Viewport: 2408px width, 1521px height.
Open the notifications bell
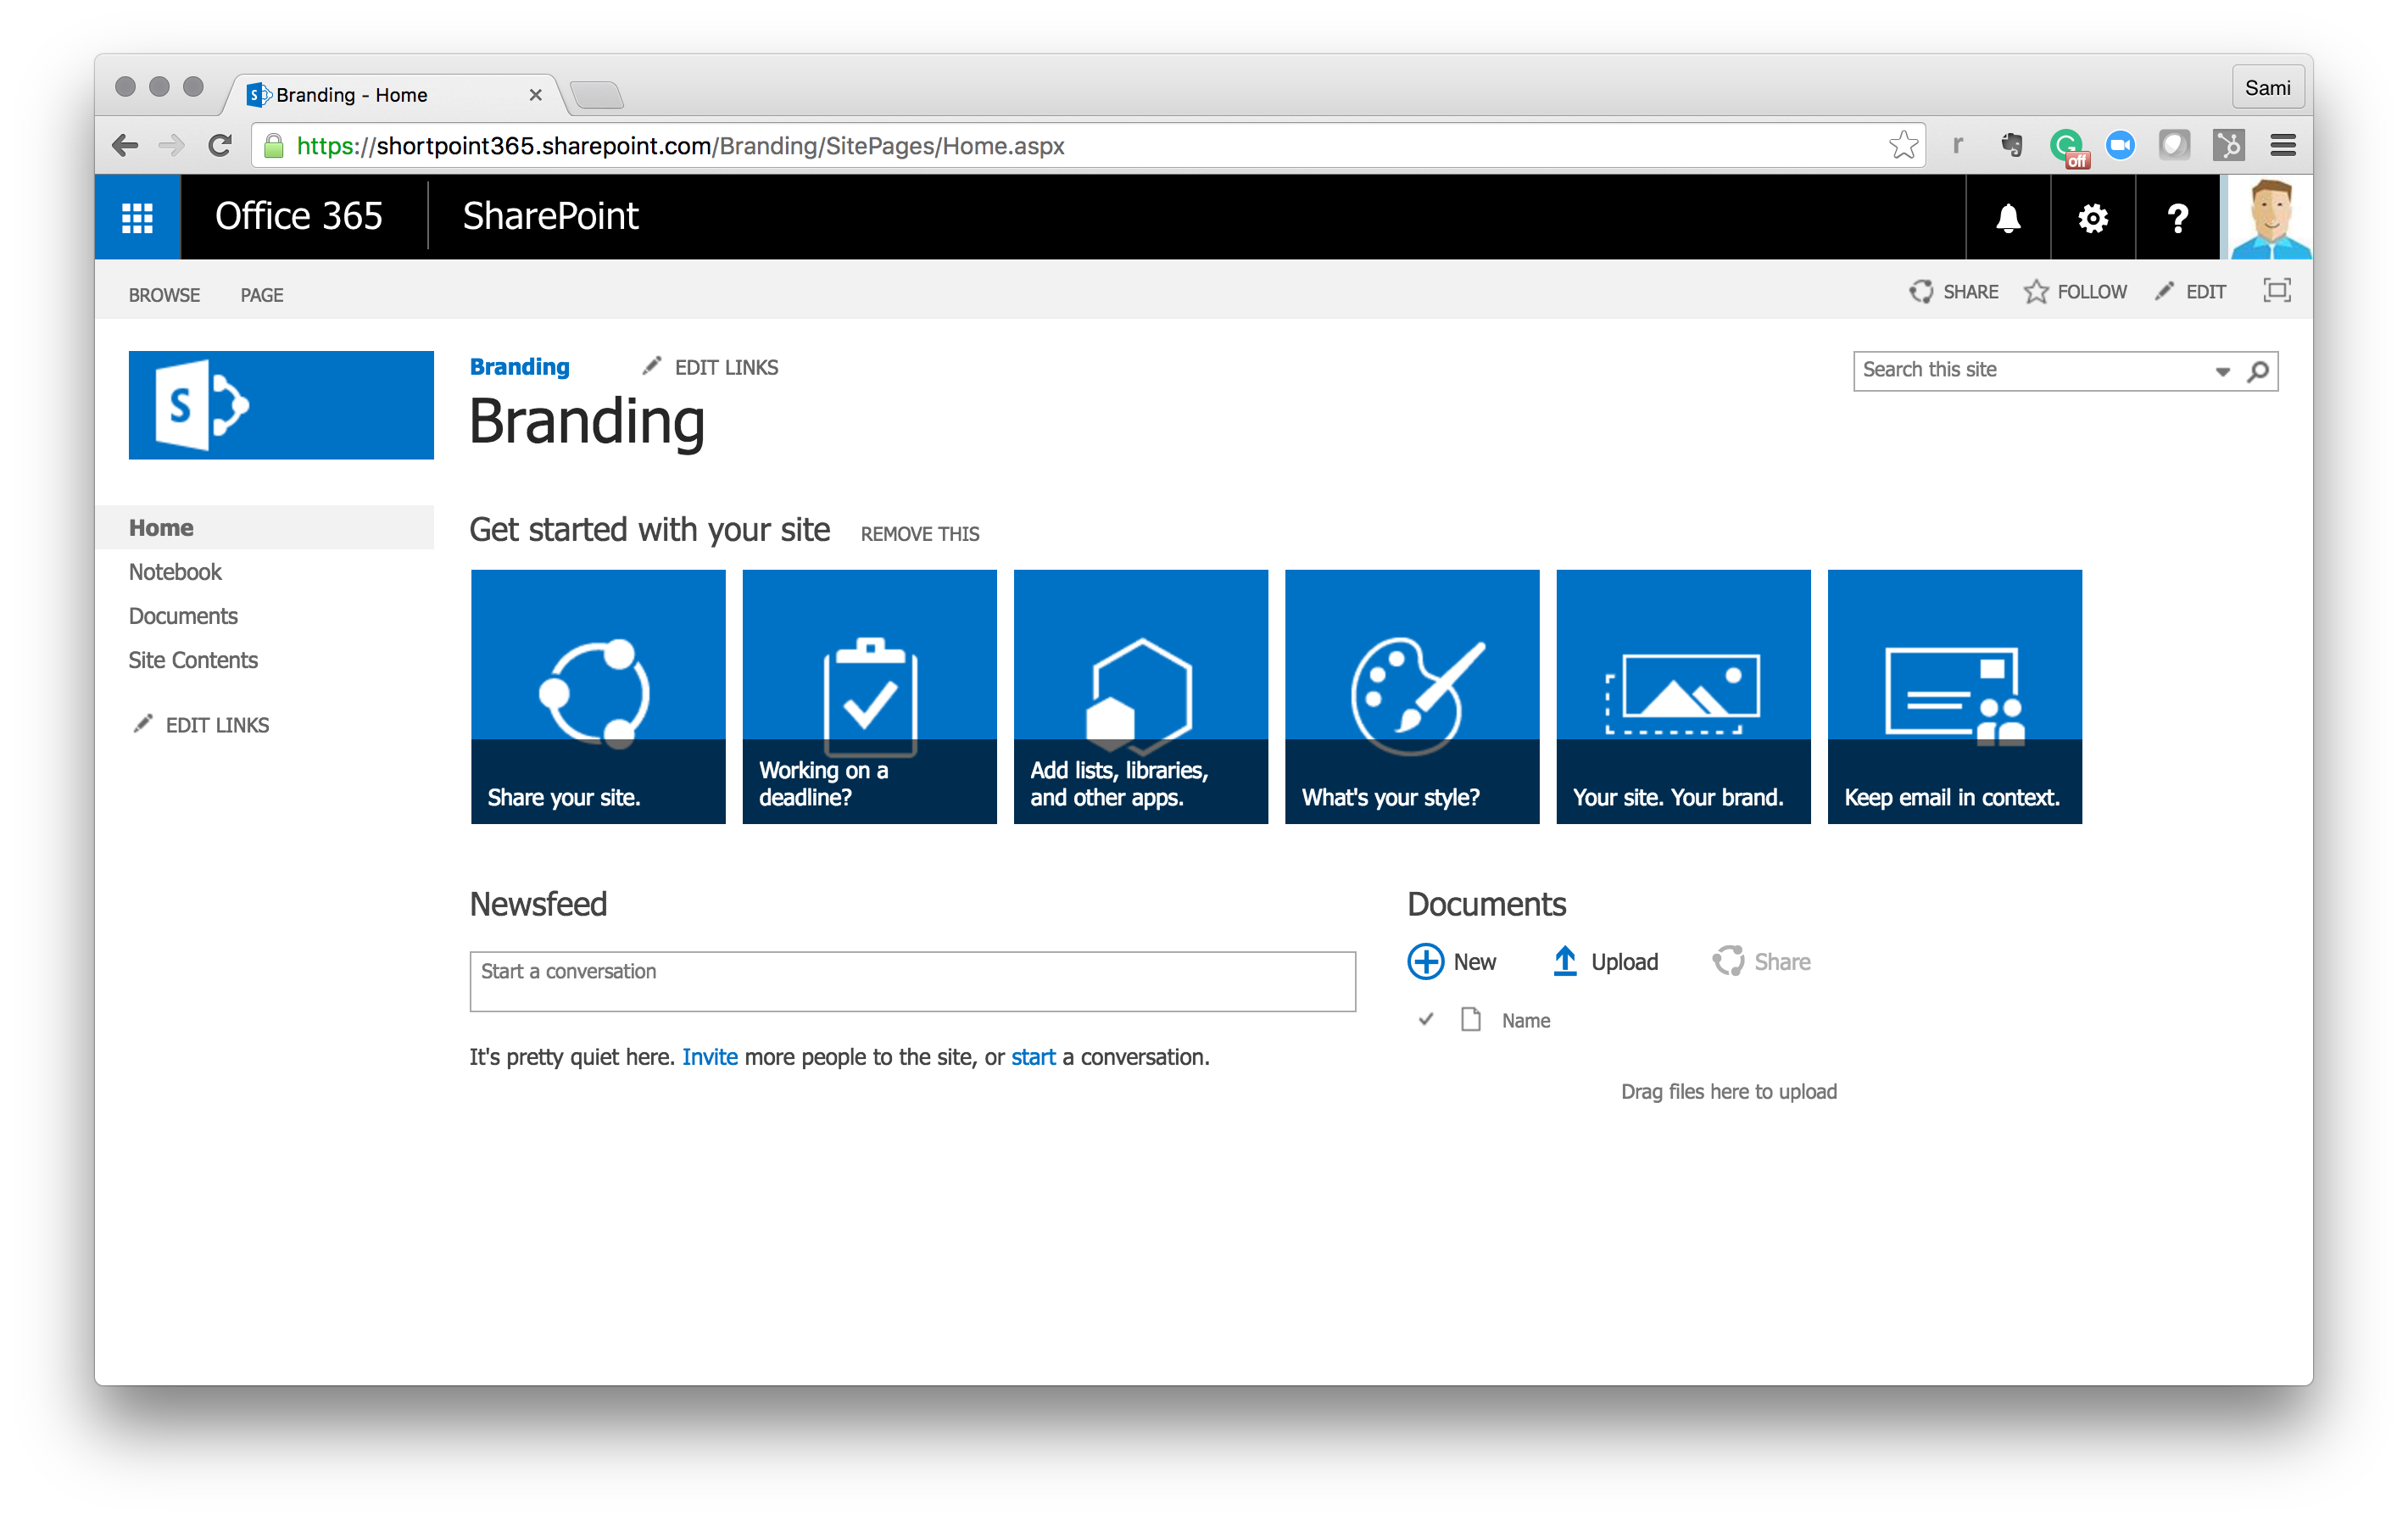click(x=2007, y=217)
